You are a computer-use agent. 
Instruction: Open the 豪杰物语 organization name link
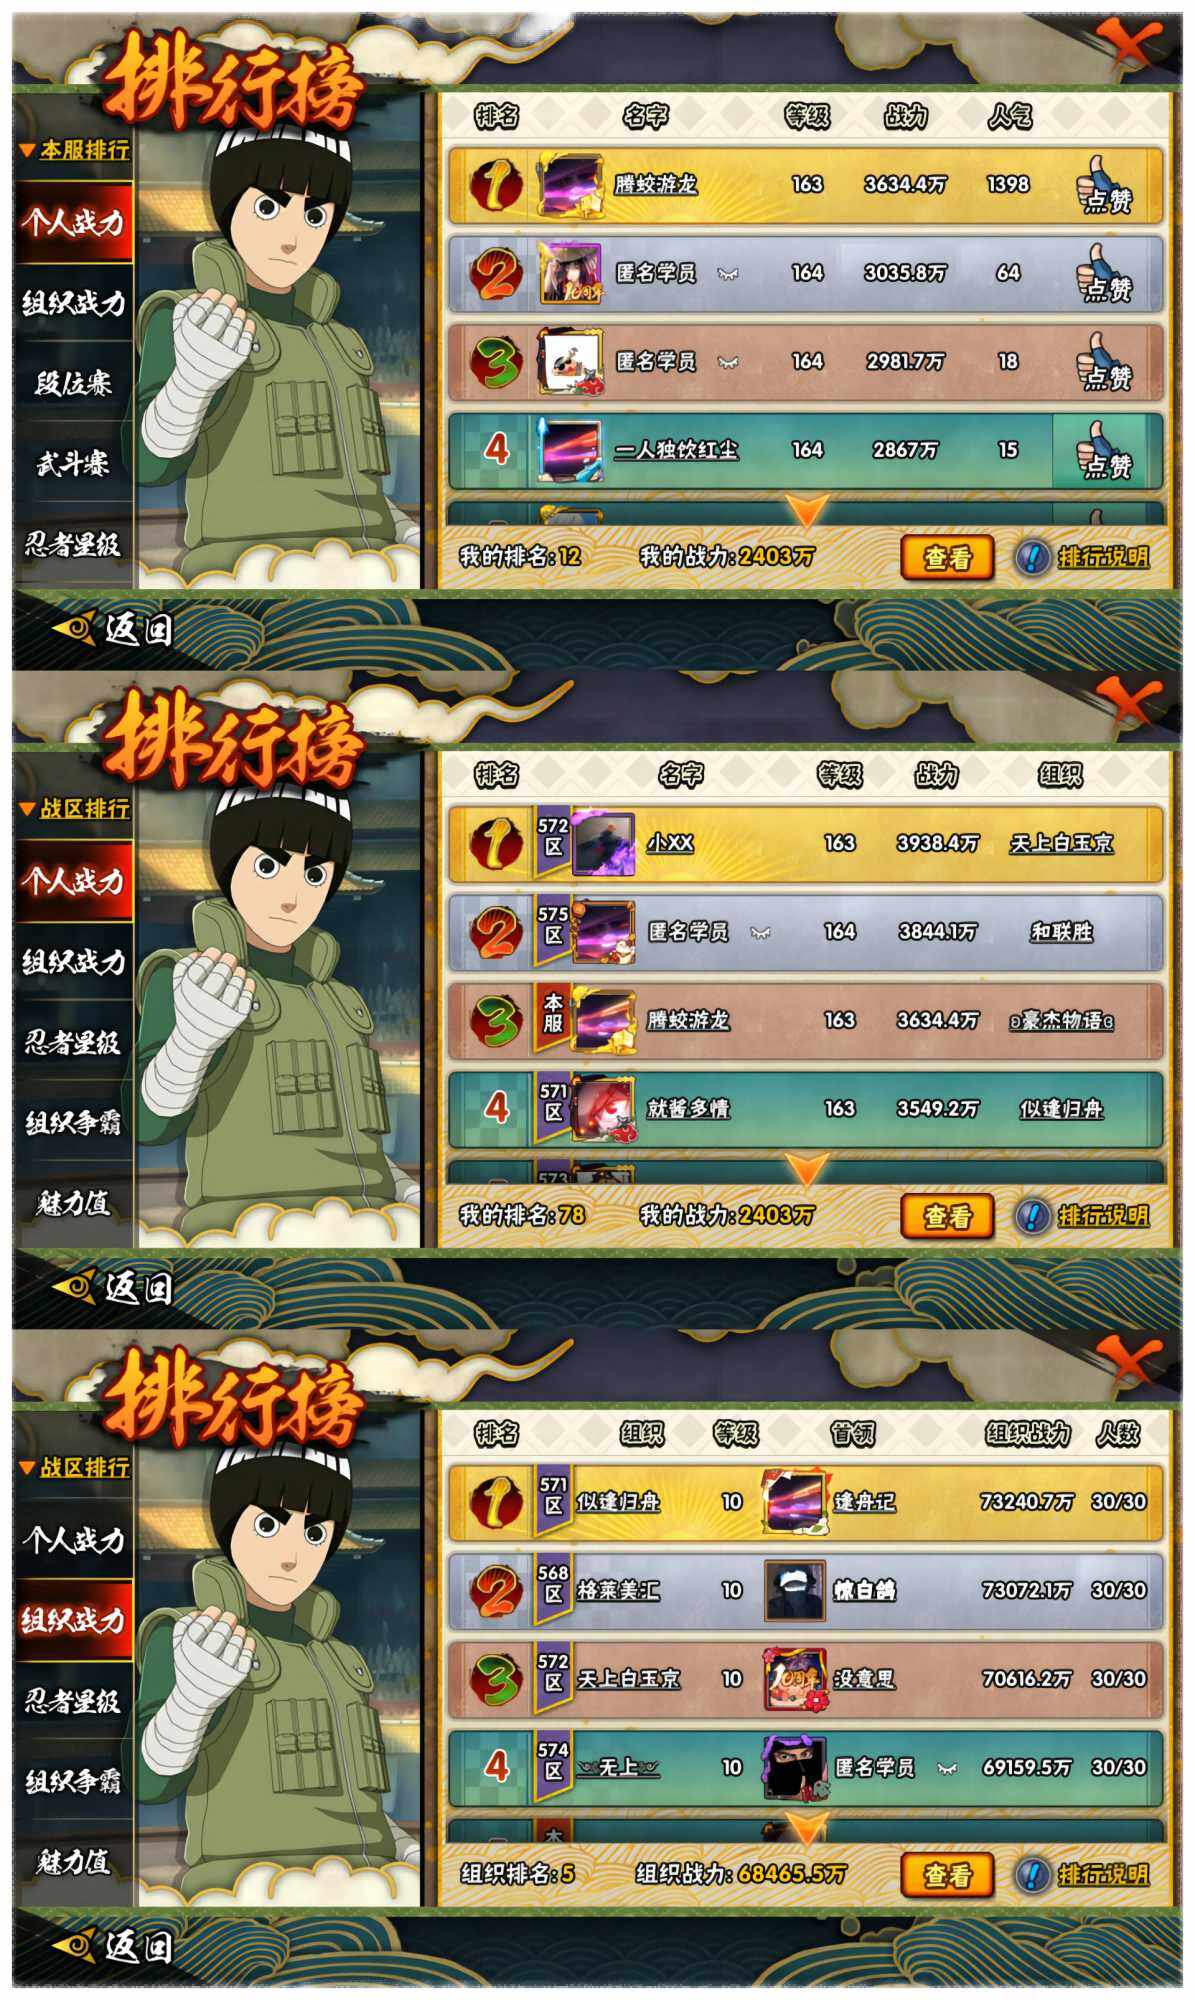(x=1061, y=1021)
